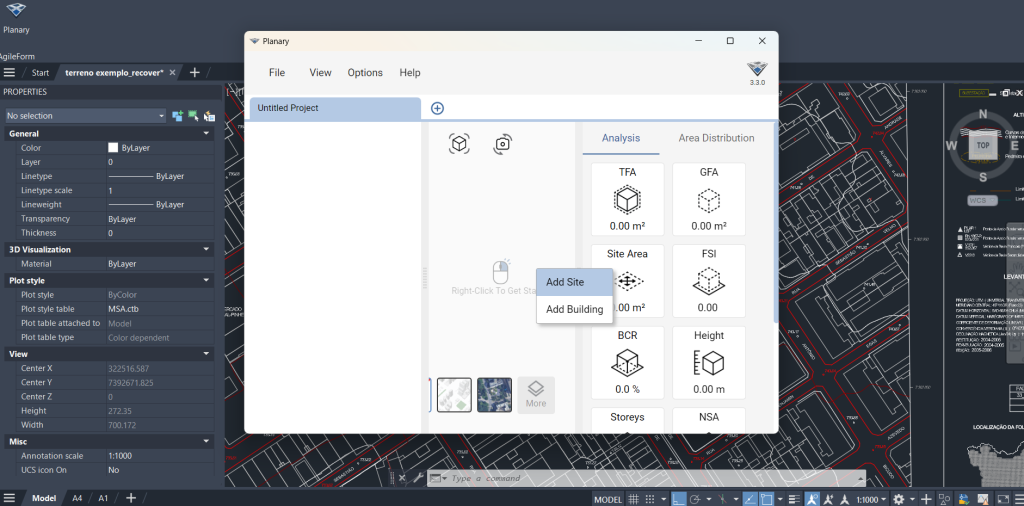
Task: Switch to the Area Distribution tab
Action: coord(716,138)
